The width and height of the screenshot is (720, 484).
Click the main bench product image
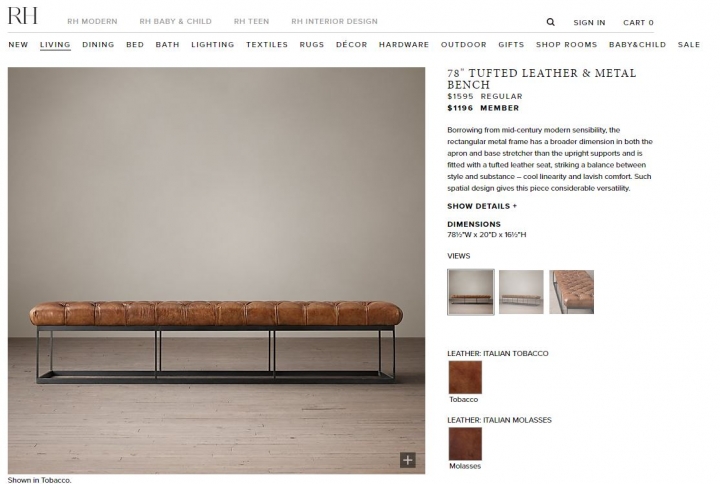click(x=216, y=270)
